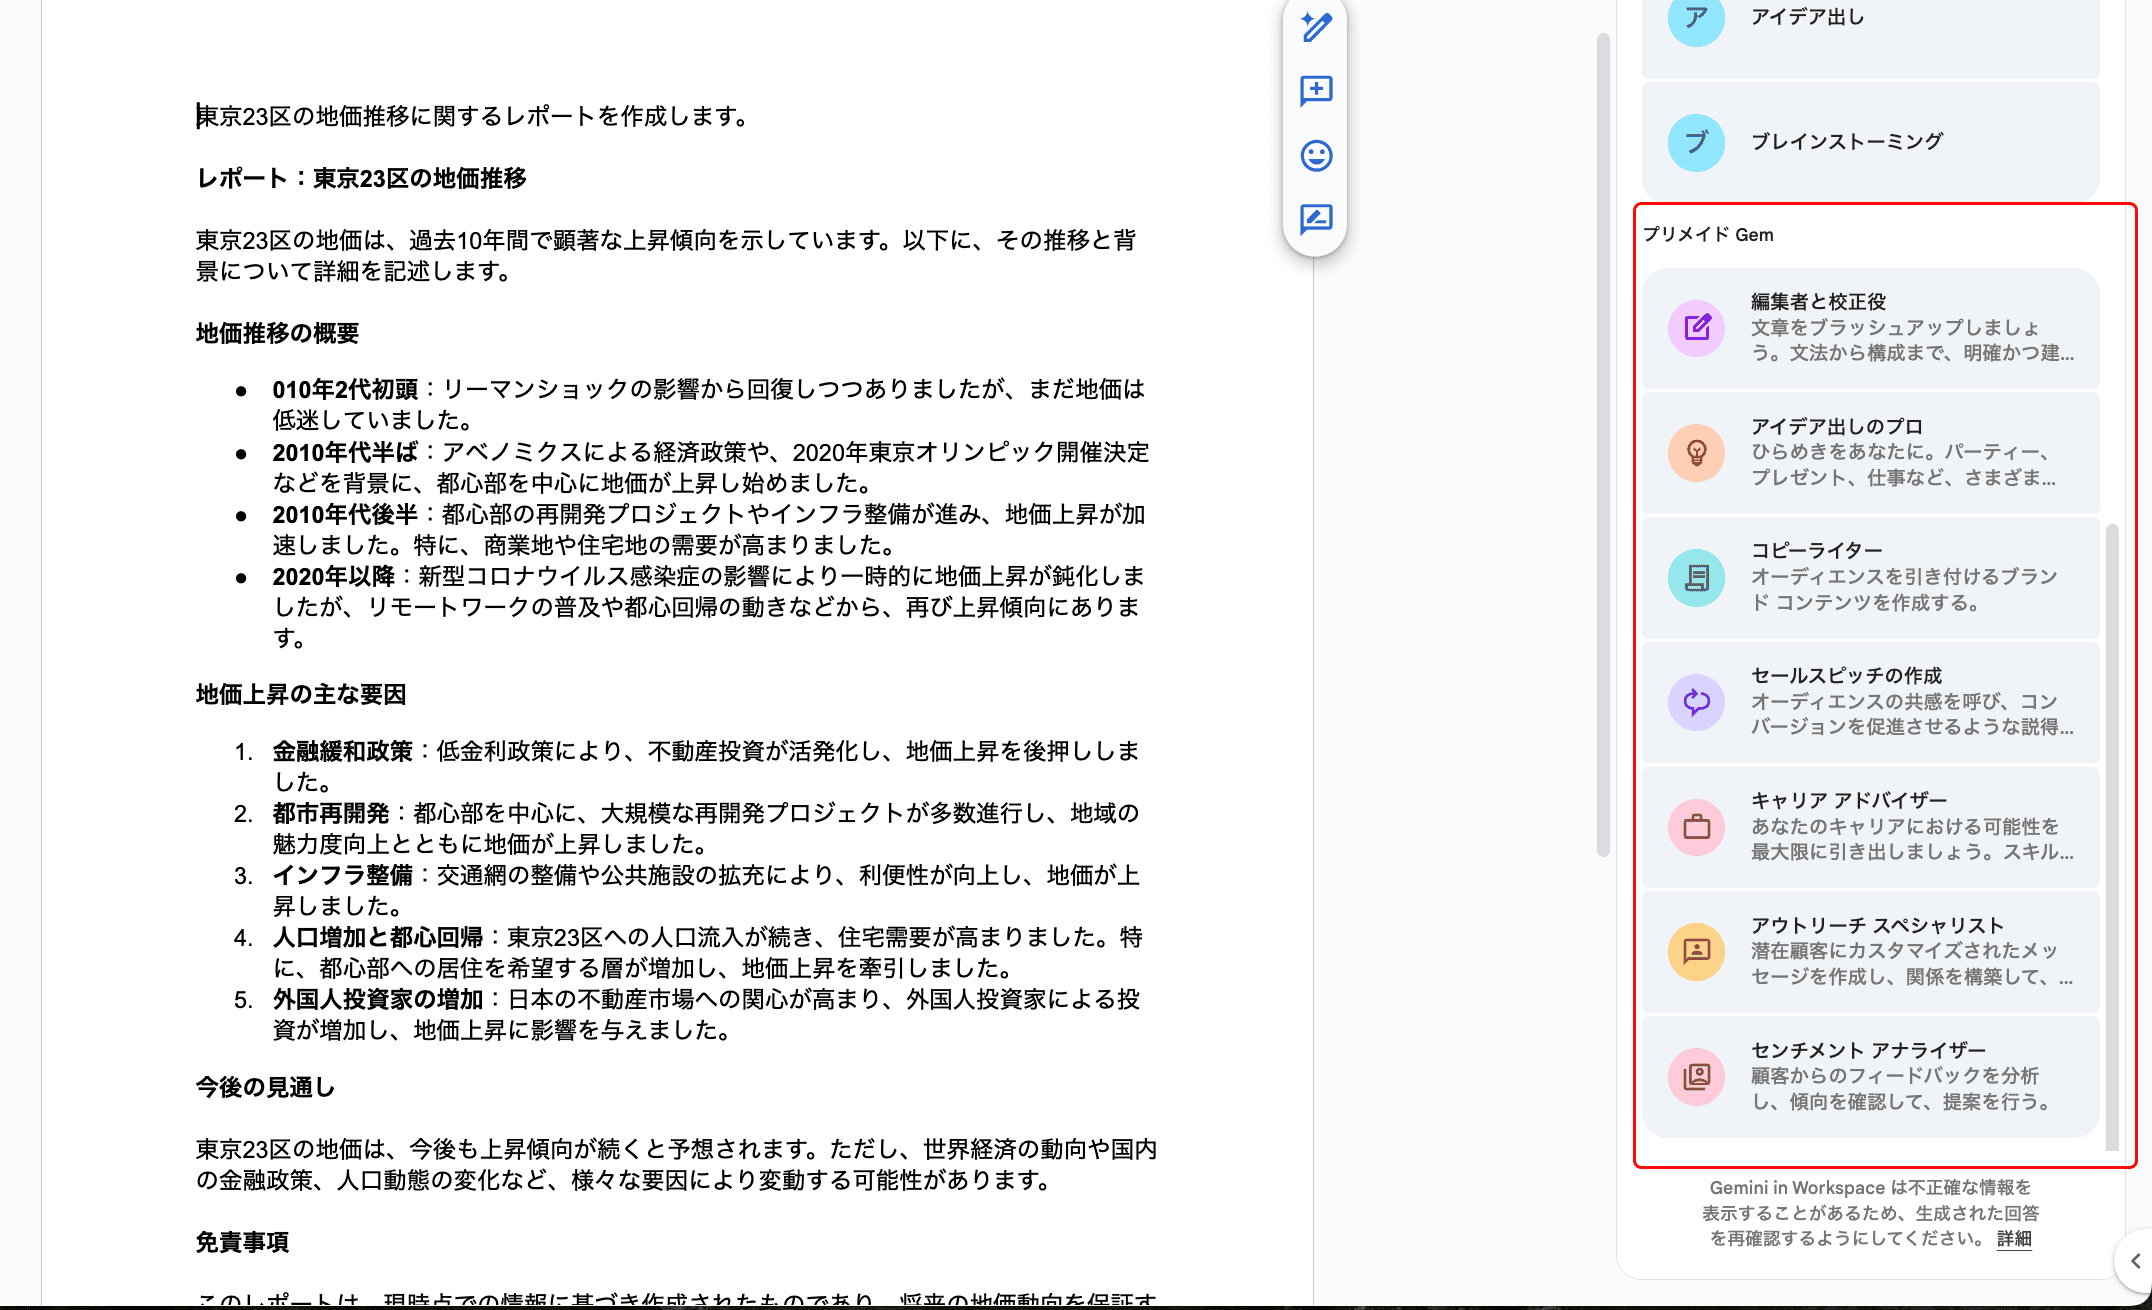The width and height of the screenshot is (2152, 1310).
Task: Click the 詳細 link in disclaimer
Action: click(2014, 1239)
